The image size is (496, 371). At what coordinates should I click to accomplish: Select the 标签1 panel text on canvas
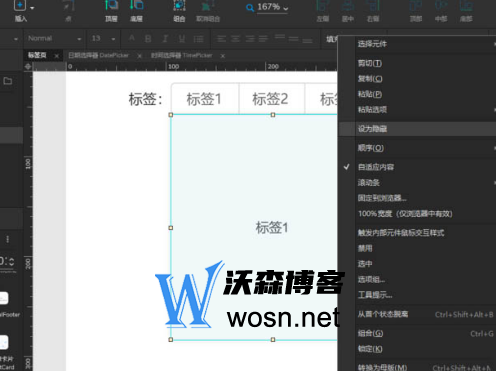pyautogui.click(x=272, y=227)
